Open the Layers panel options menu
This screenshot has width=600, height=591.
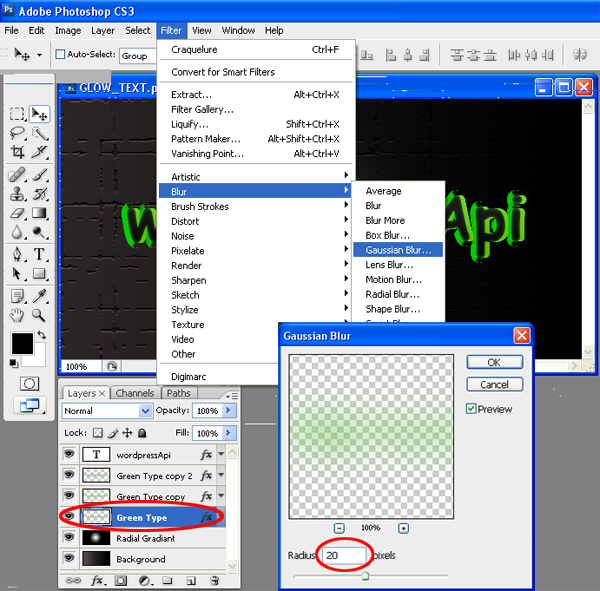[232, 395]
